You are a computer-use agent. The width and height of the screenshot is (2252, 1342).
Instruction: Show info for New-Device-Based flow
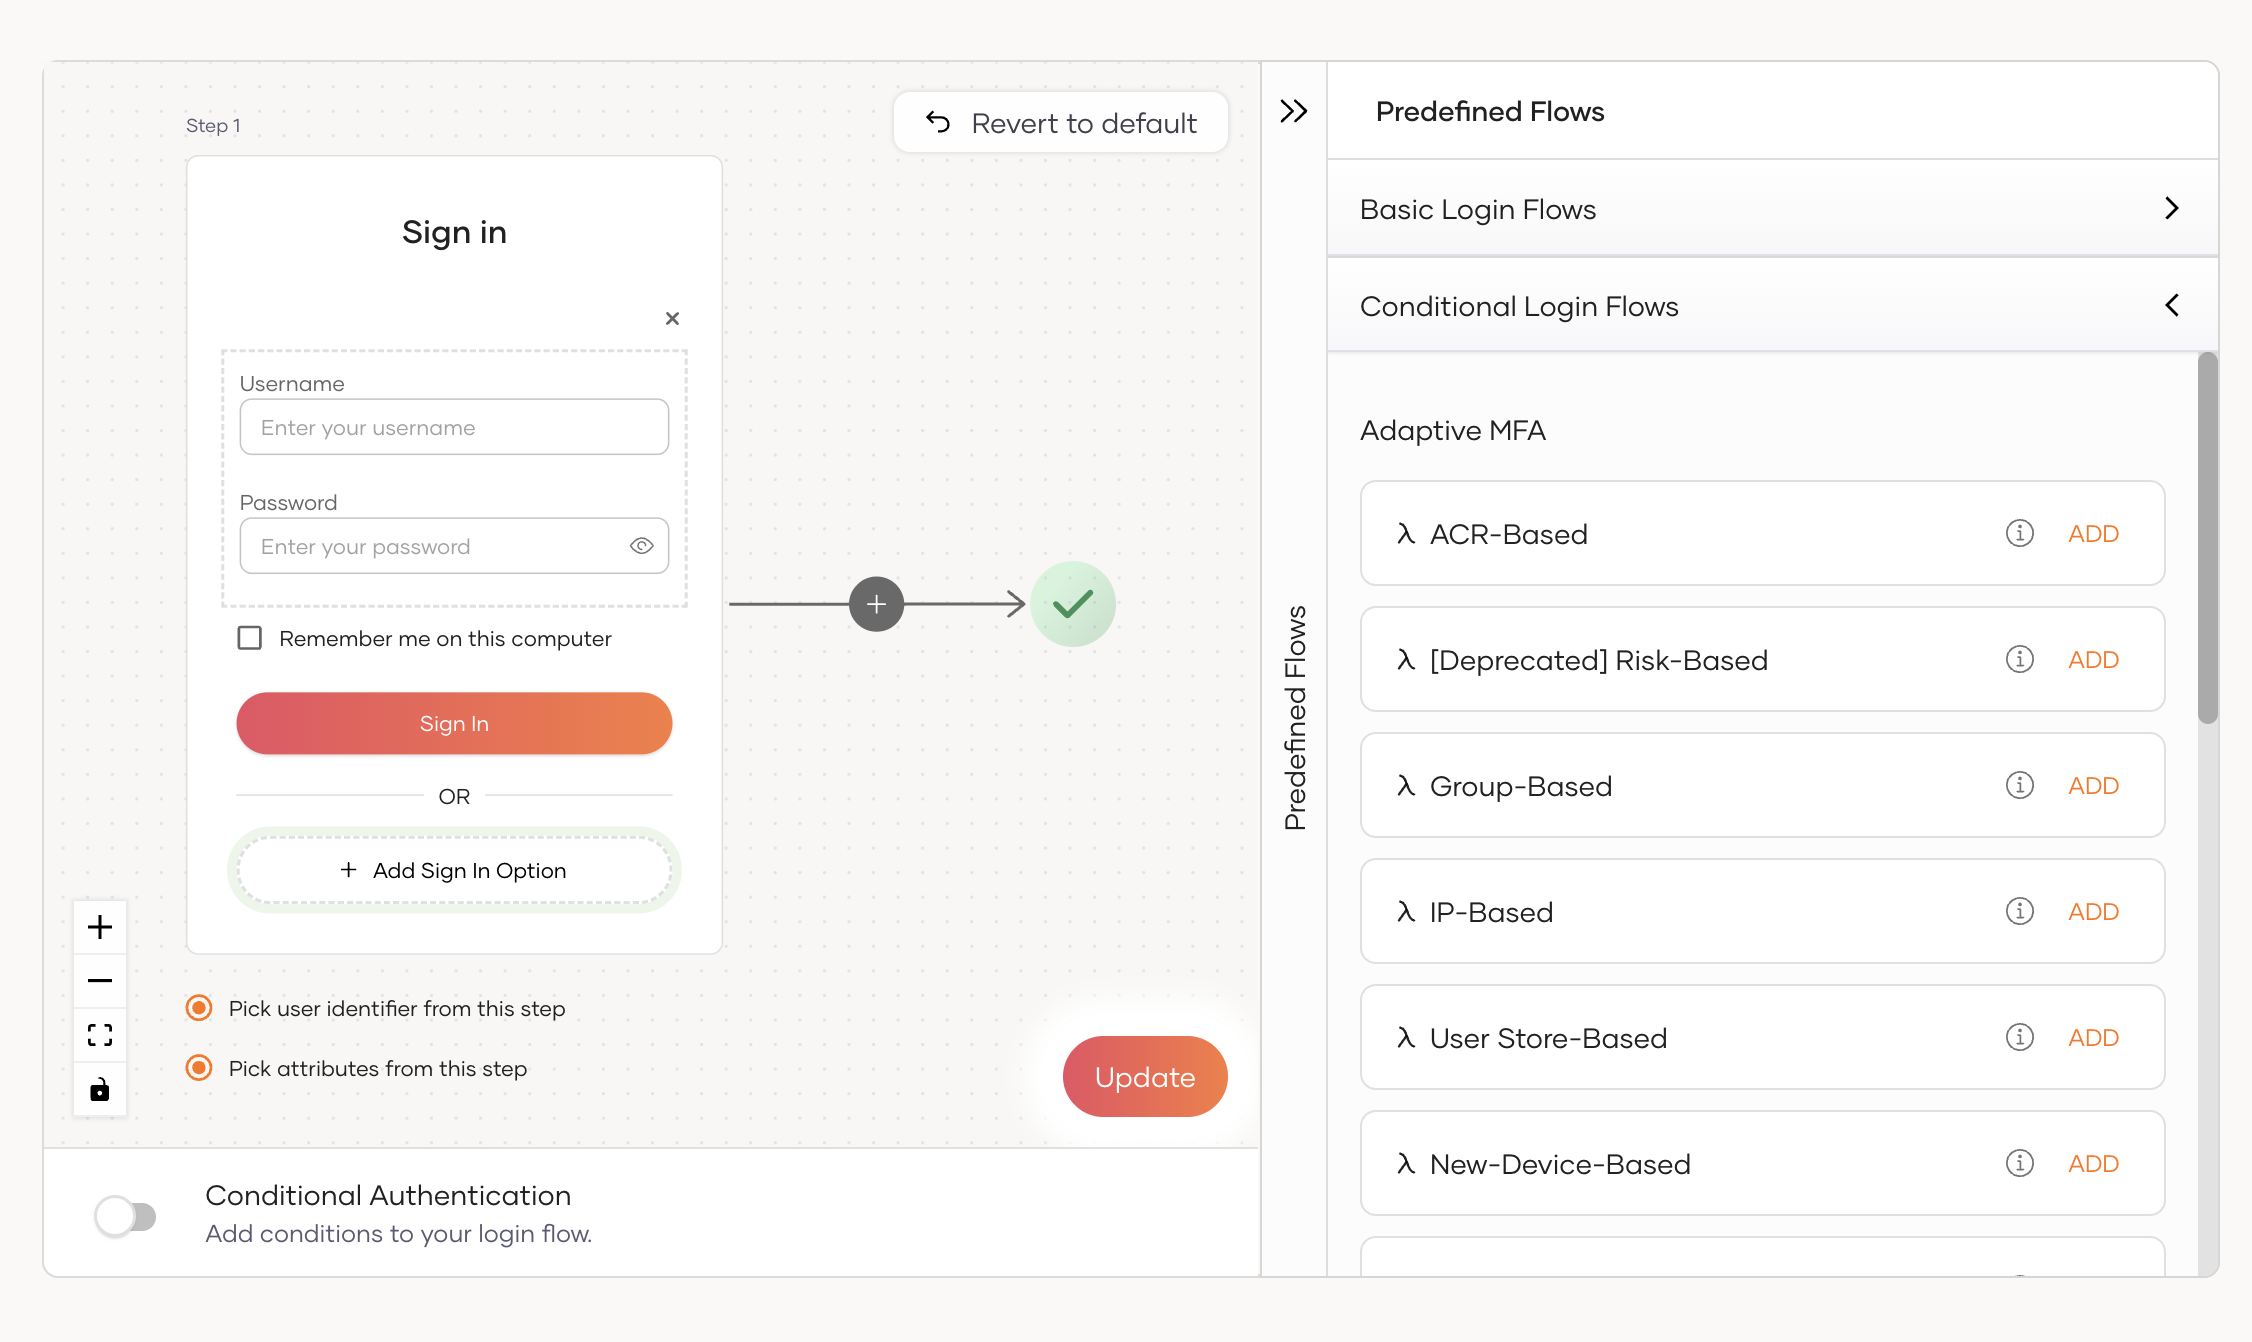click(x=2019, y=1163)
